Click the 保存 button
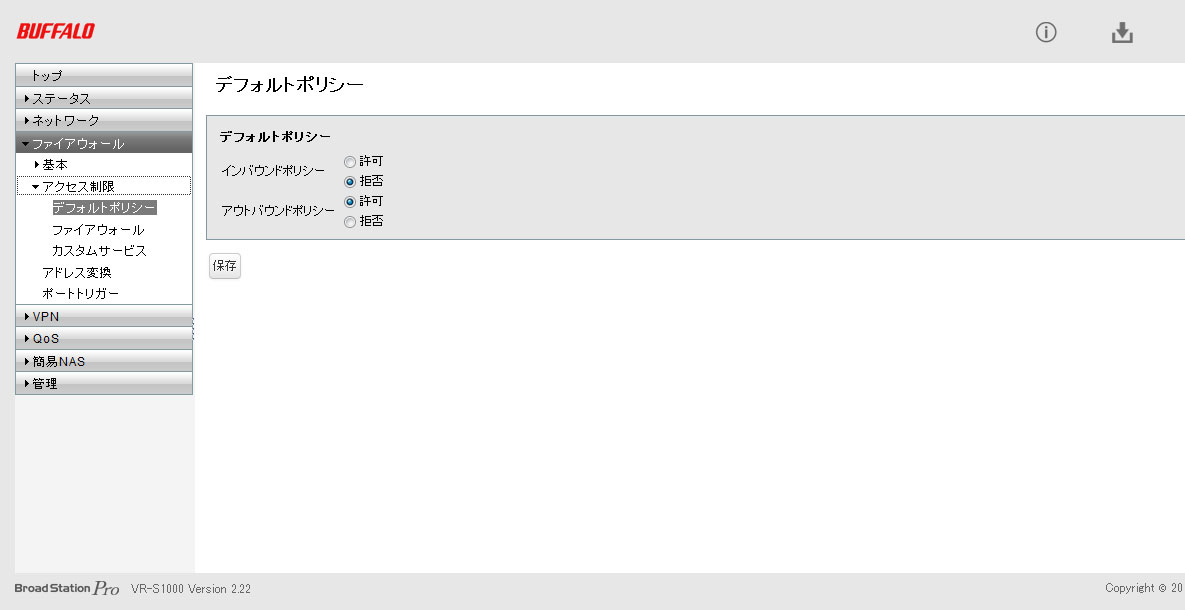The width and height of the screenshot is (1185, 610). pyautogui.click(x=225, y=266)
